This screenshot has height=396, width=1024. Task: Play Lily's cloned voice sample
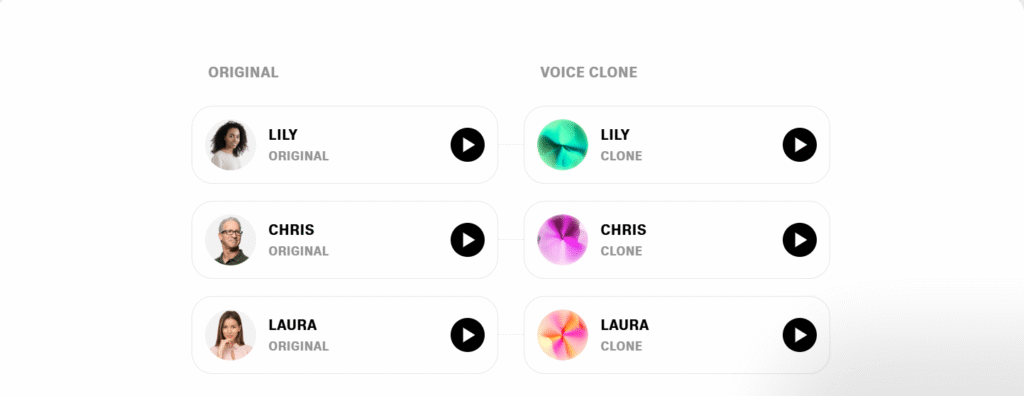tap(799, 144)
